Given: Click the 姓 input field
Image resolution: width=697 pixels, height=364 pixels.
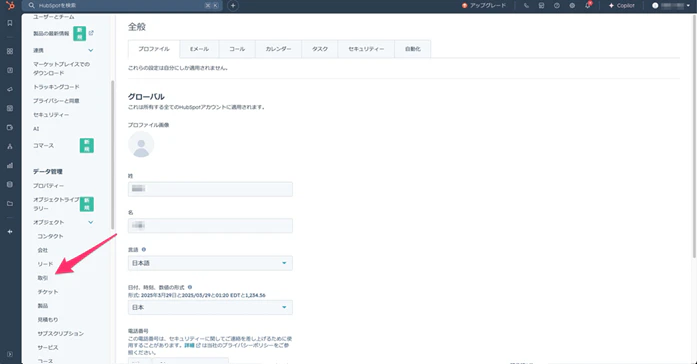Looking at the screenshot, I should [x=210, y=189].
